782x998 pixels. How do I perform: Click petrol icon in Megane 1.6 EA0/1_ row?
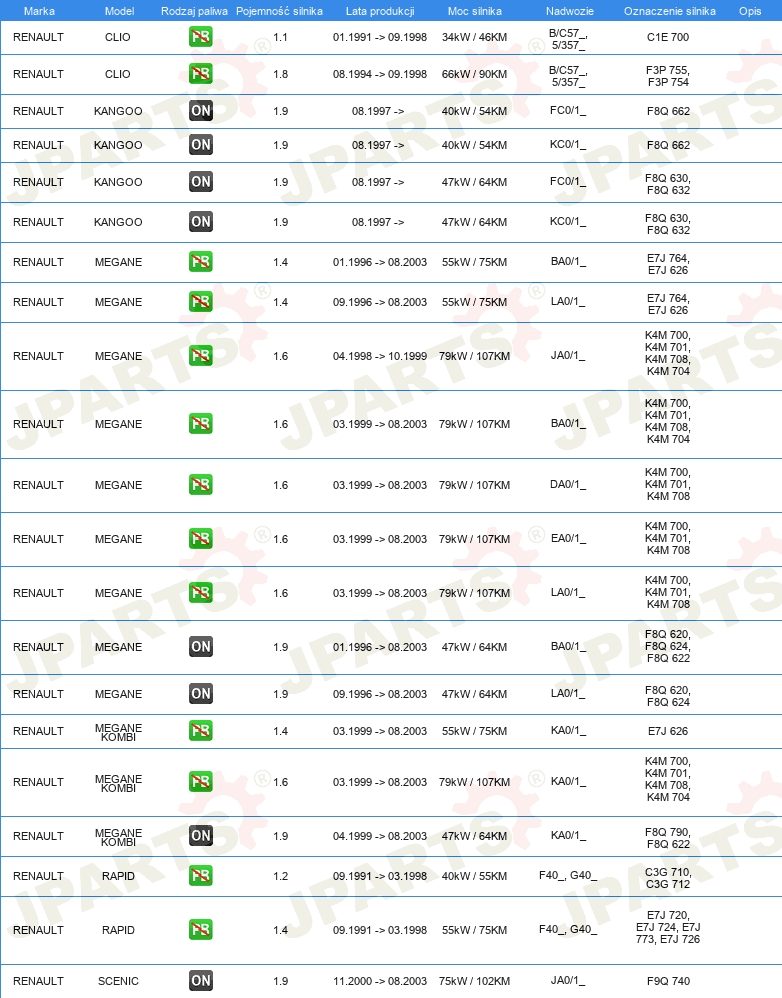coord(200,539)
